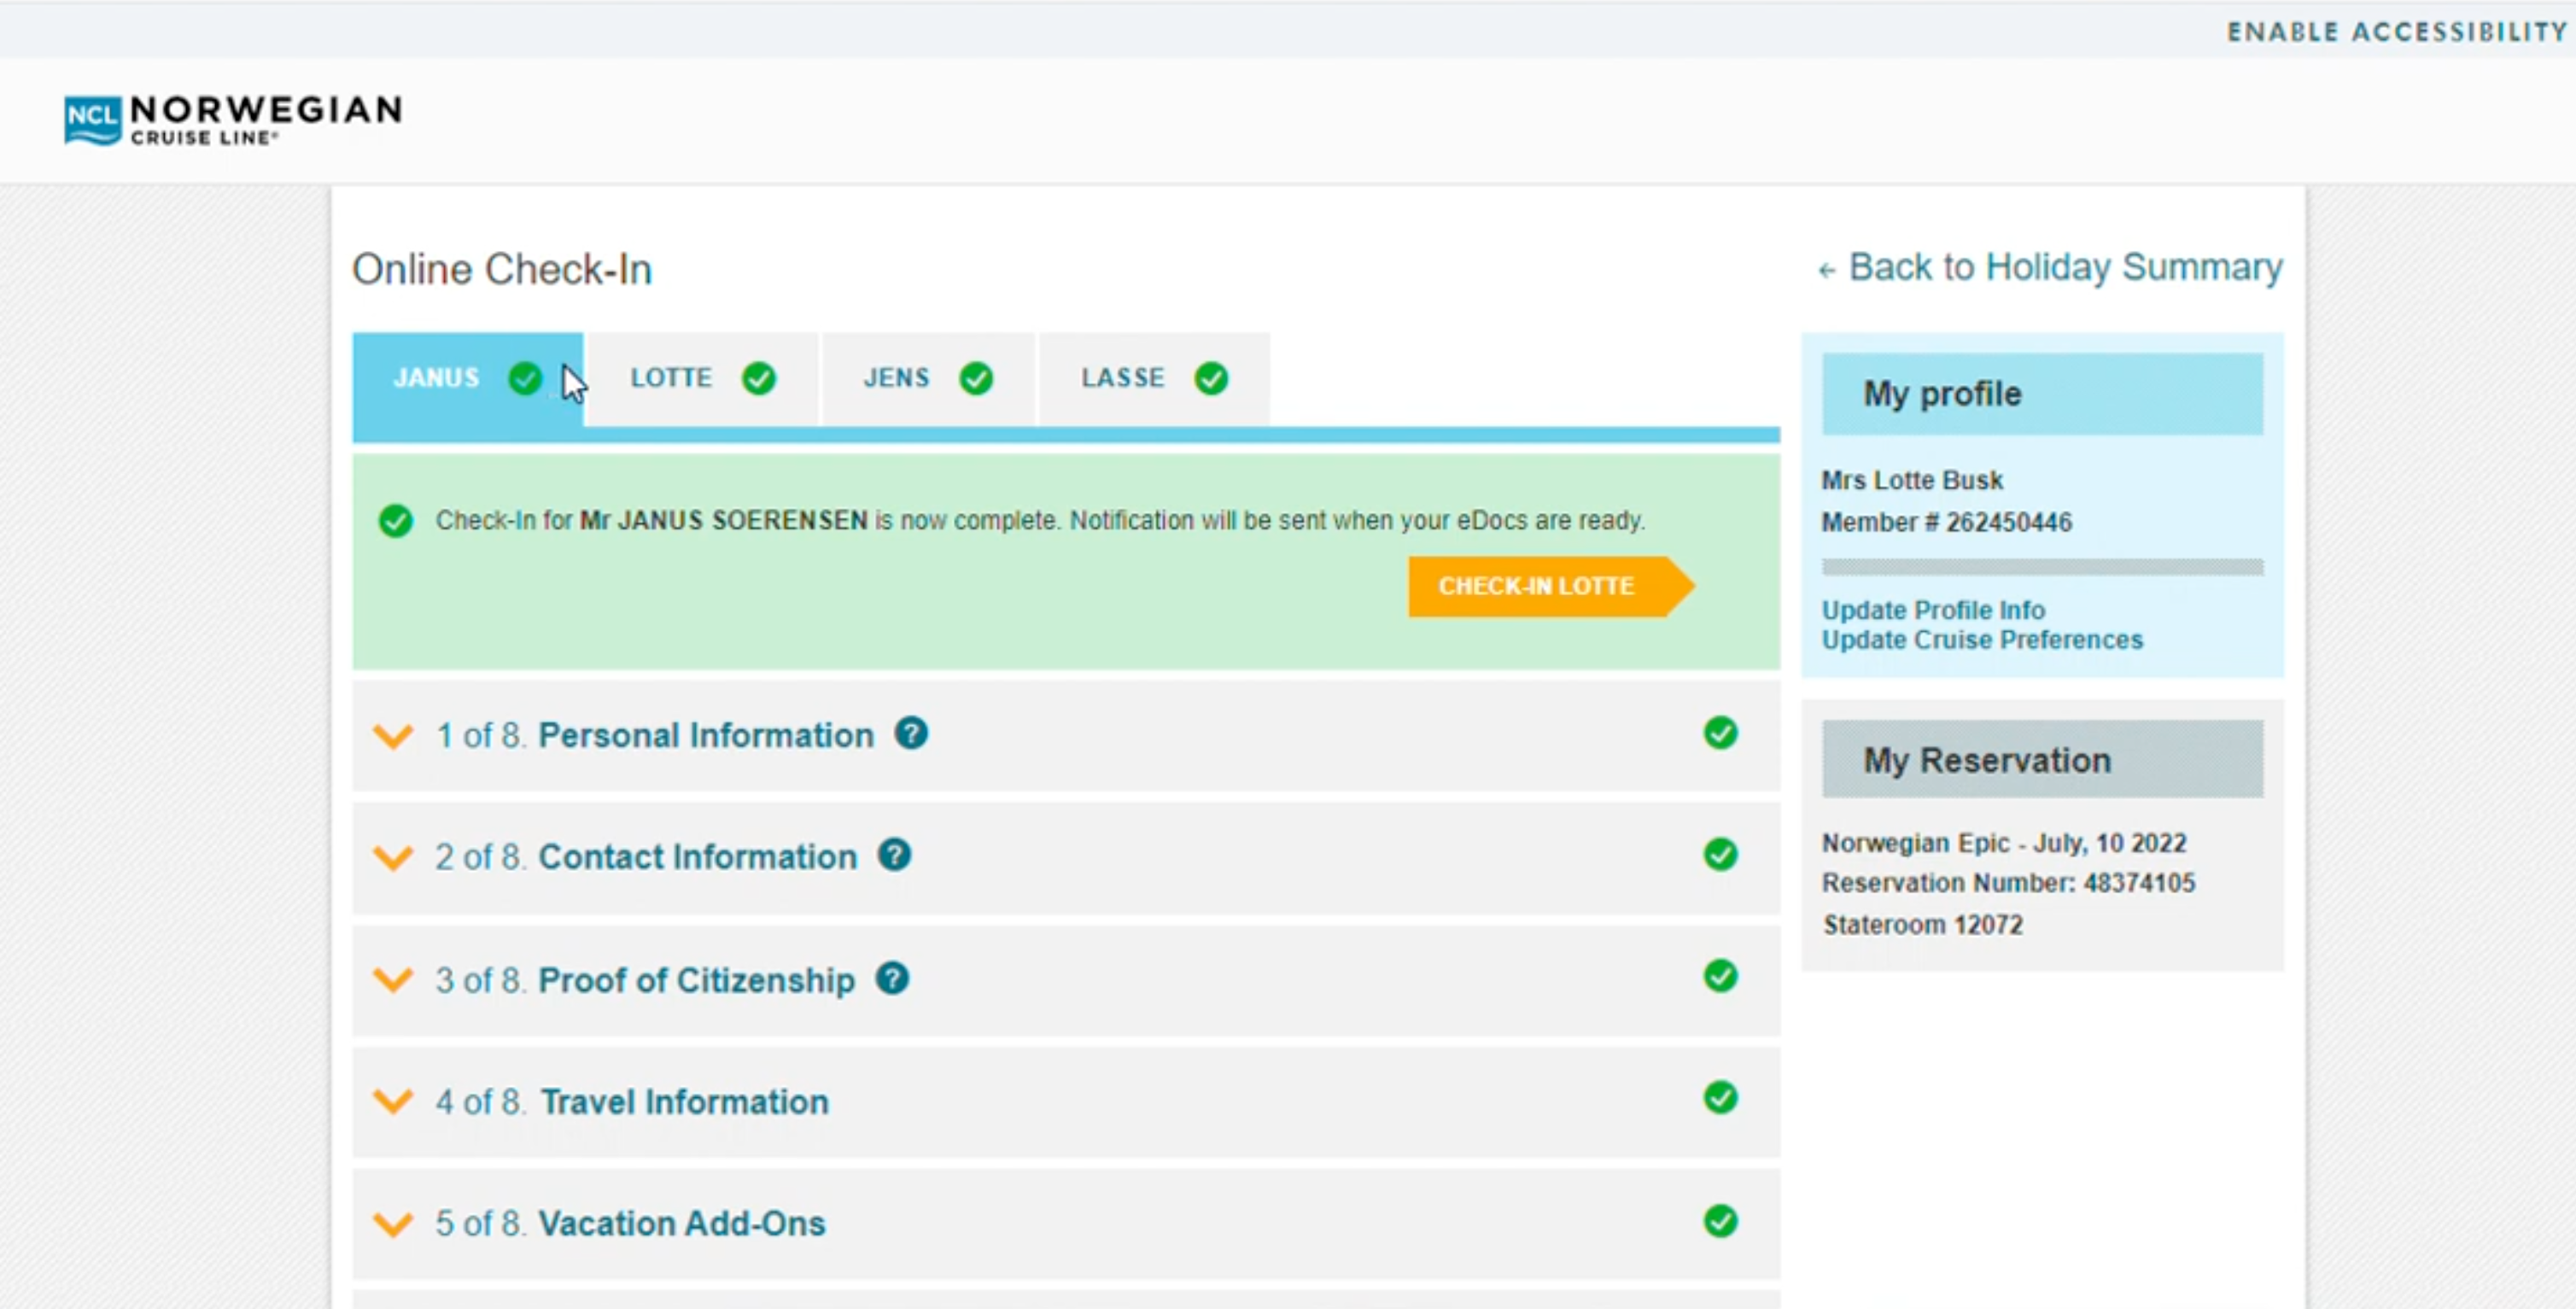This screenshot has width=2576, height=1309.
Task: Open 5 of 8 Vacation Add-Ons heading
Action: pos(631,1224)
